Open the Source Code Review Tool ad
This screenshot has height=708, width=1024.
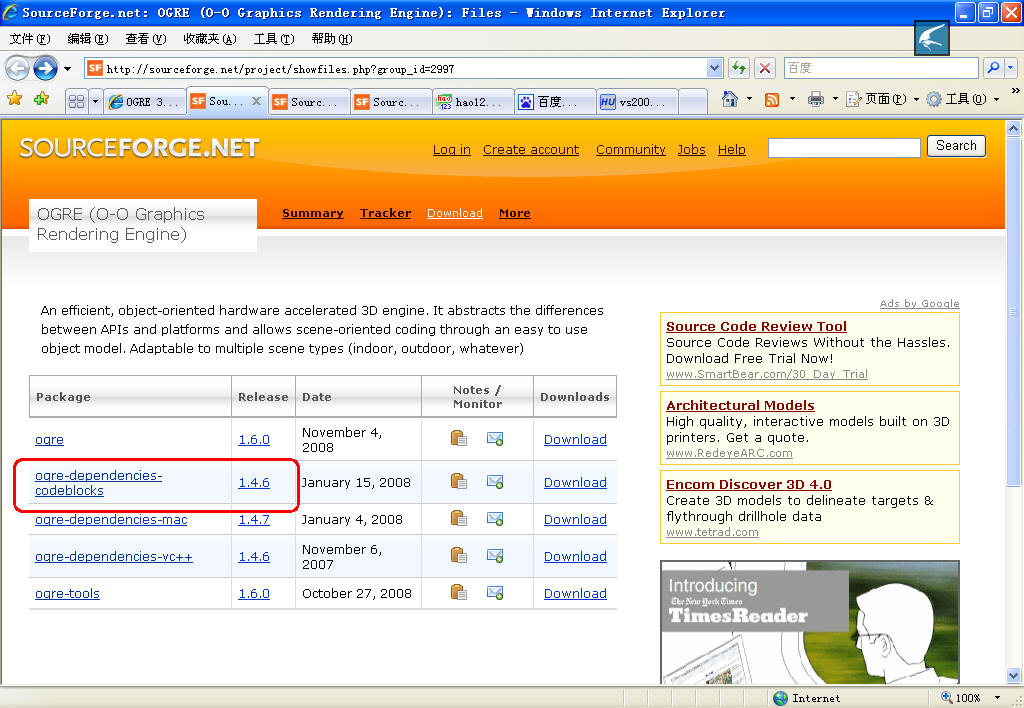pyautogui.click(x=756, y=326)
